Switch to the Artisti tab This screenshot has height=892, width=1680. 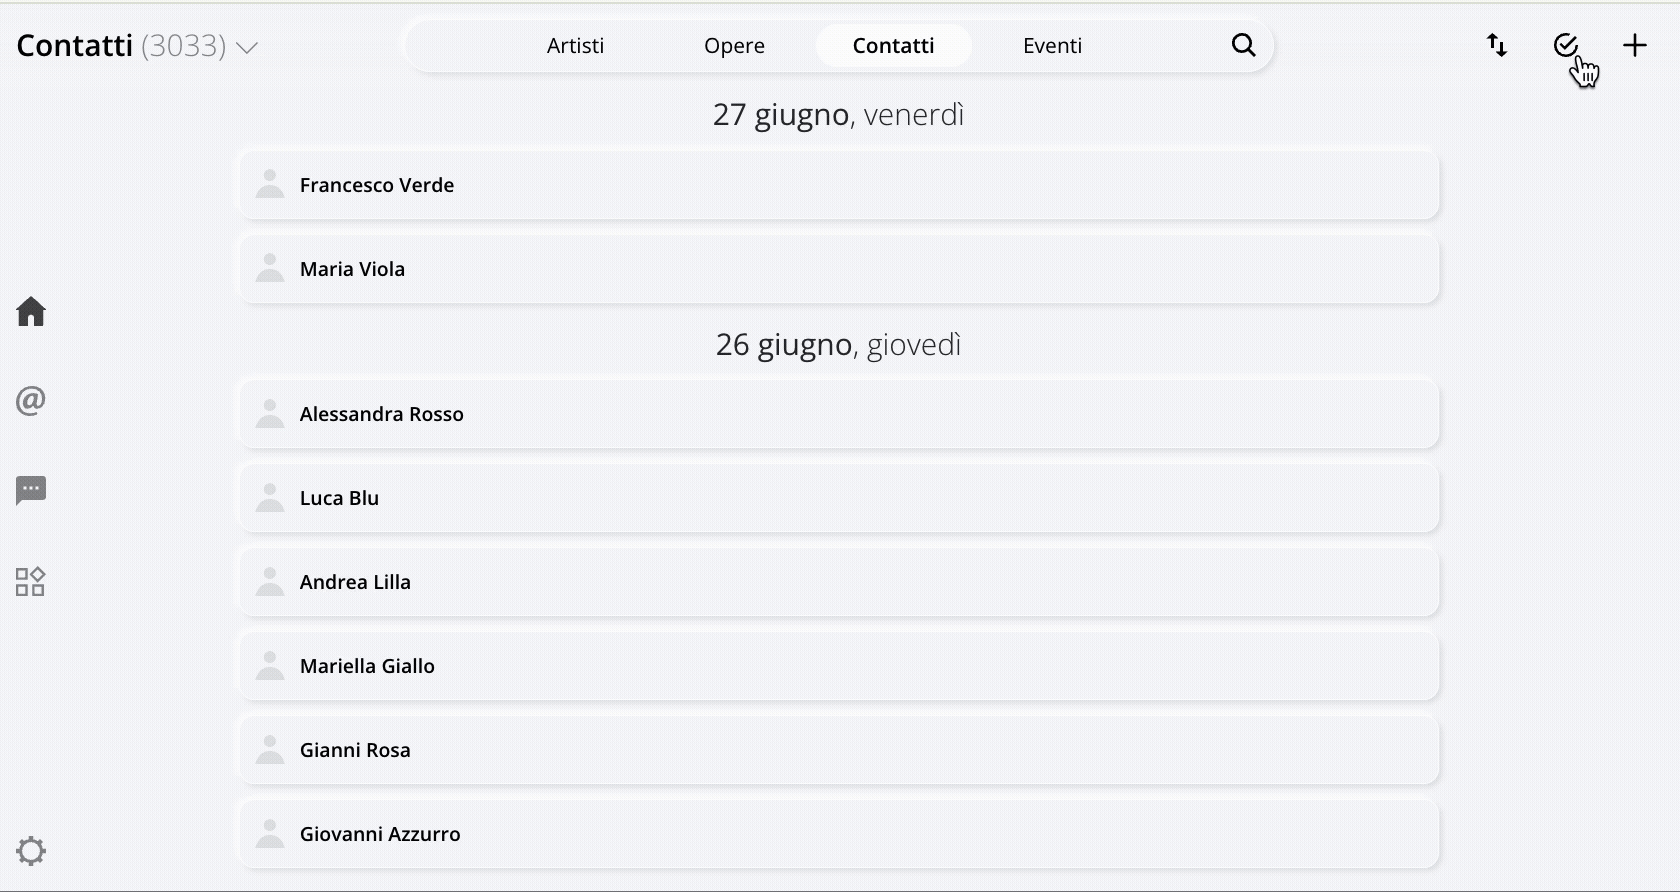point(575,45)
